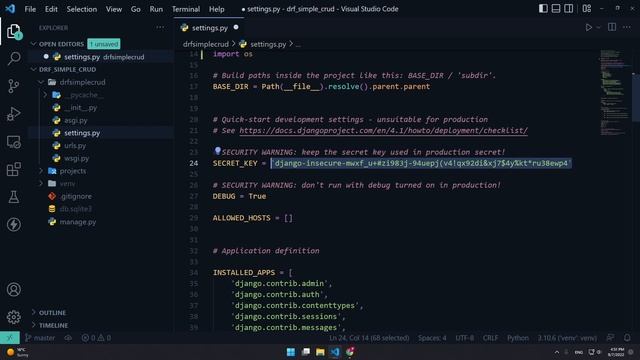The width and height of the screenshot is (640, 360).
Task: Change indentation via Spaces: 4
Action: click(x=432, y=338)
